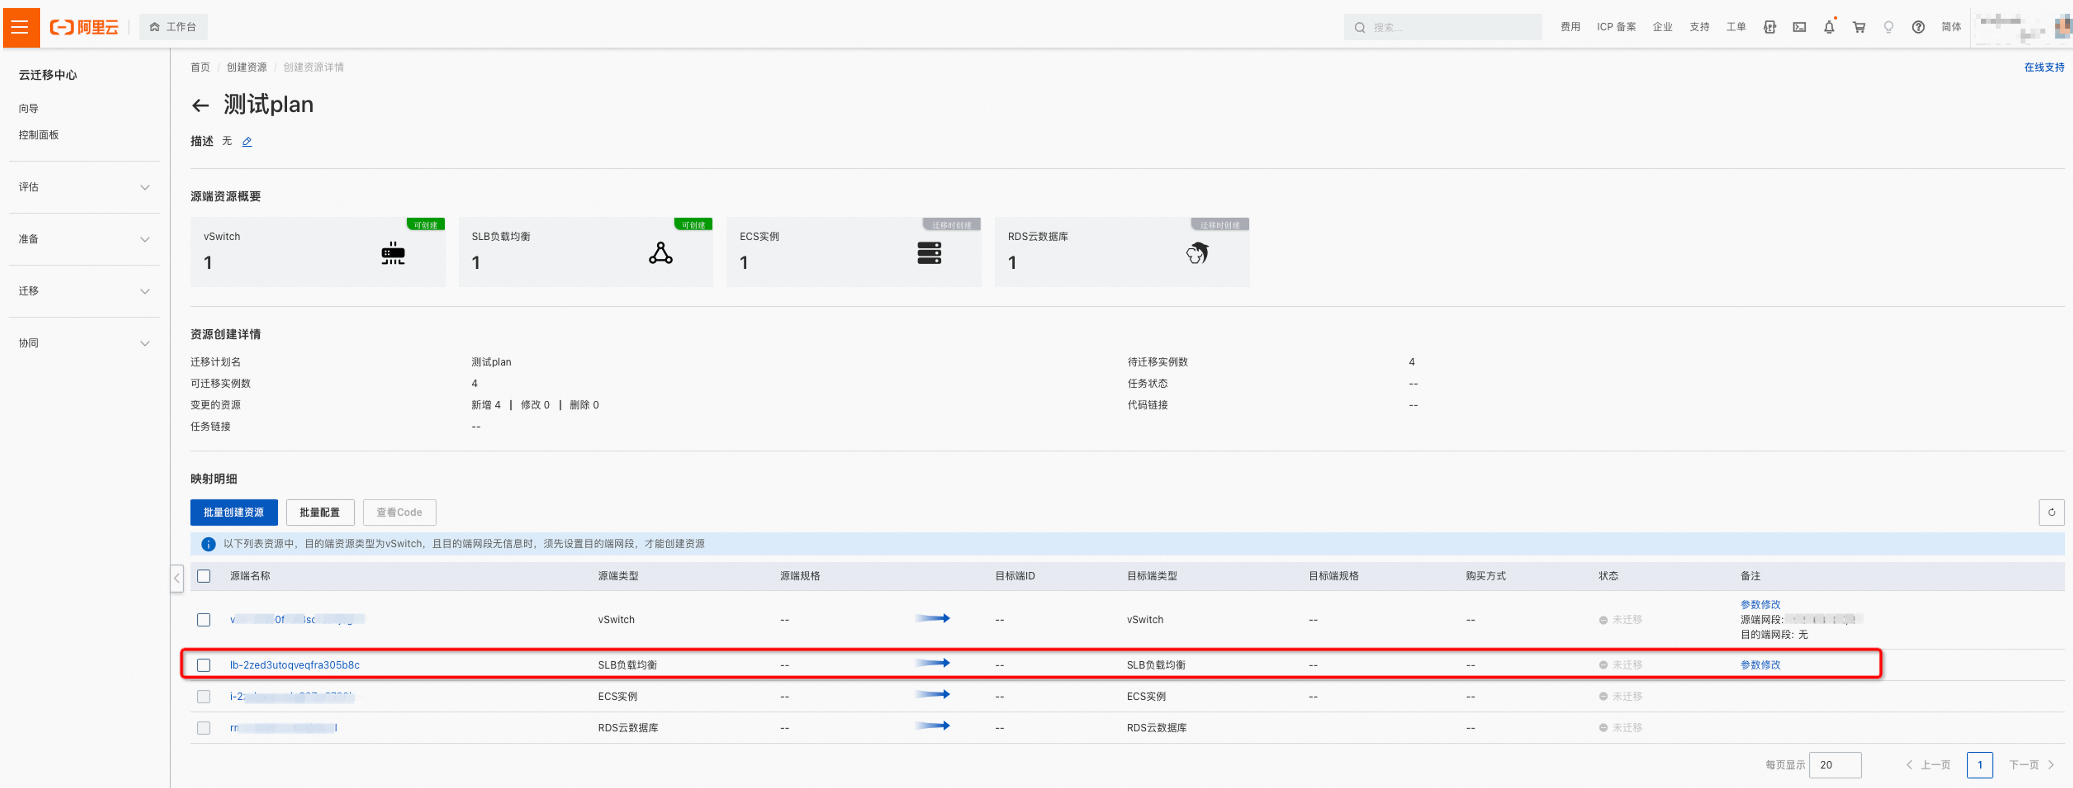Go to 向导 in sidebar

pyautogui.click(x=29, y=108)
